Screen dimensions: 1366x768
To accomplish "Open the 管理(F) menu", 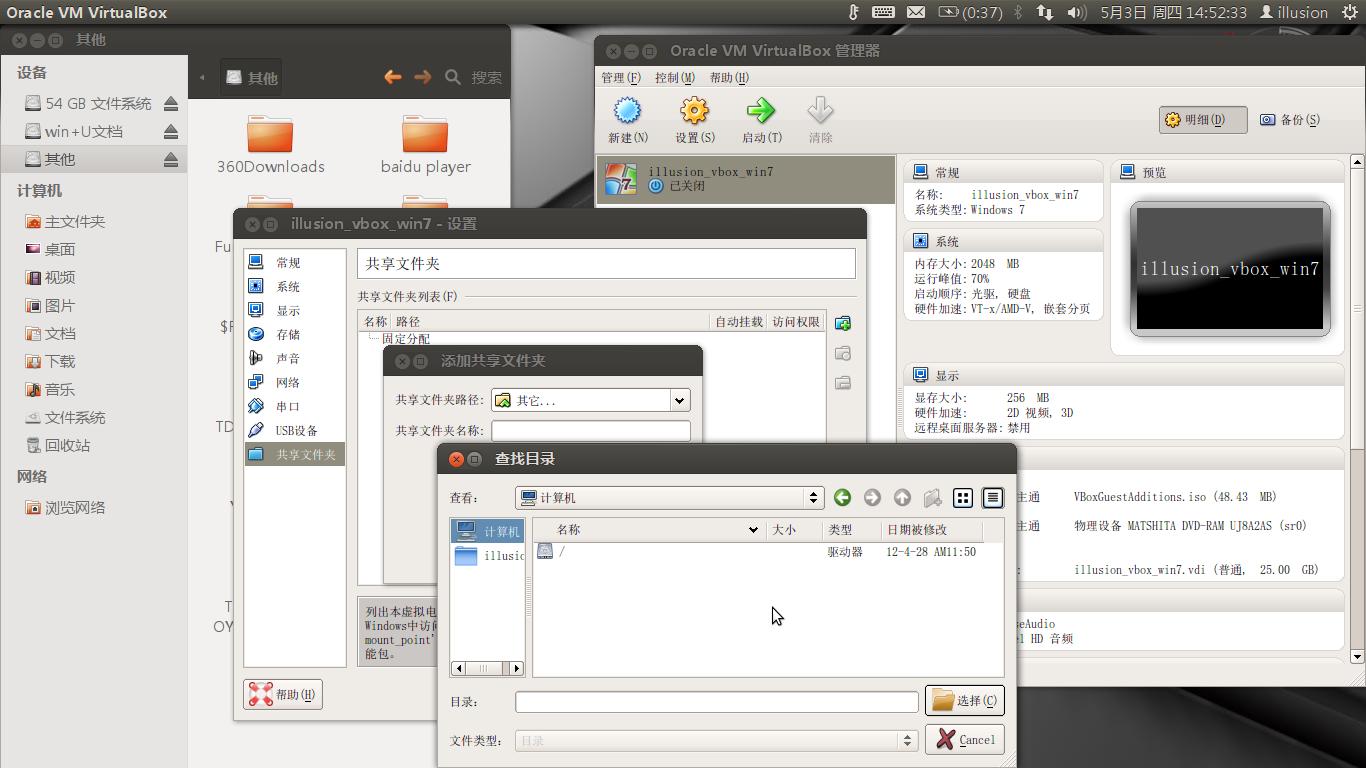I will 620,77.
